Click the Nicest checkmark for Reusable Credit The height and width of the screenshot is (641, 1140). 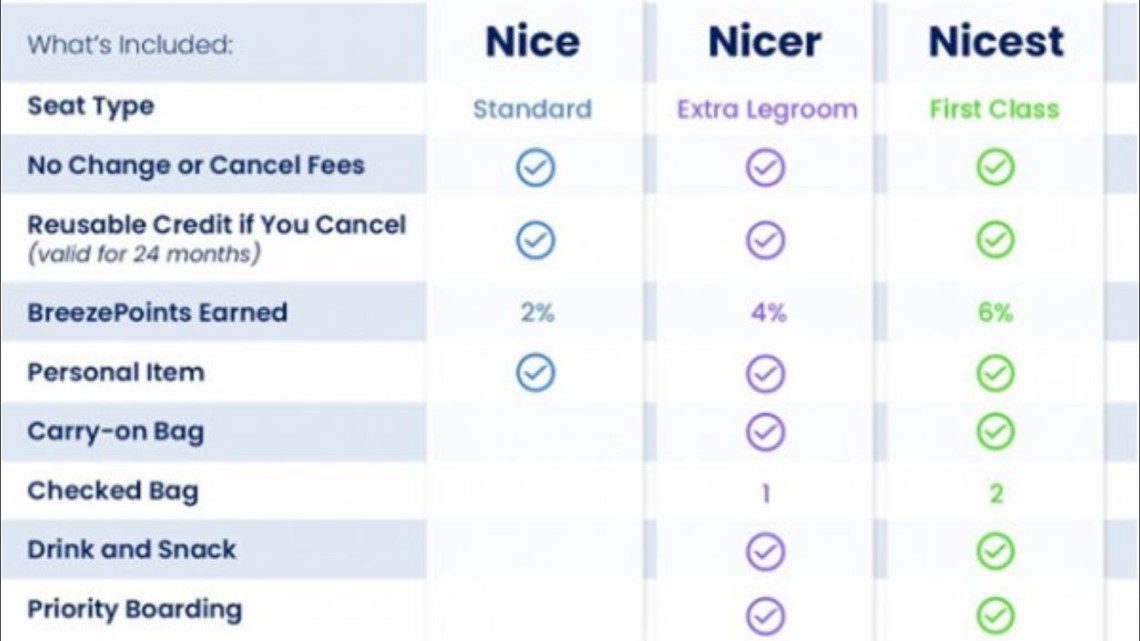coord(995,240)
